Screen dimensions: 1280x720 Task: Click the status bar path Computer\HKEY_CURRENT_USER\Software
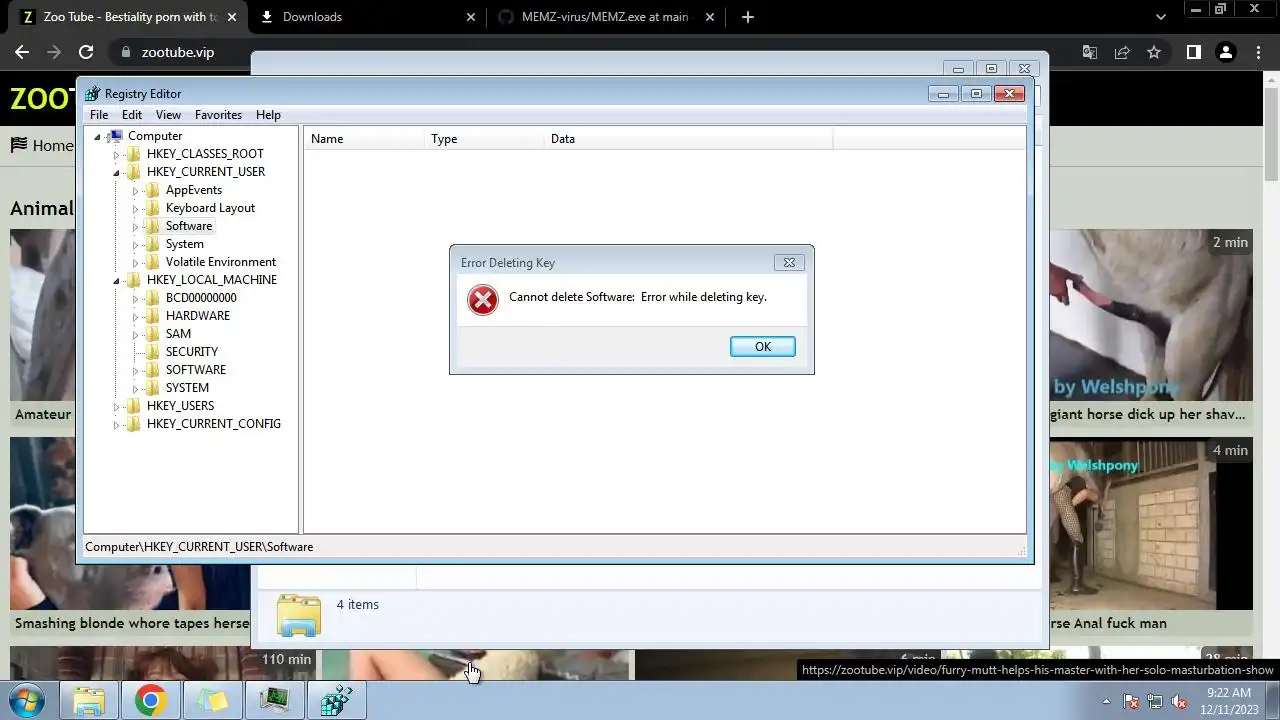[x=199, y=547]
